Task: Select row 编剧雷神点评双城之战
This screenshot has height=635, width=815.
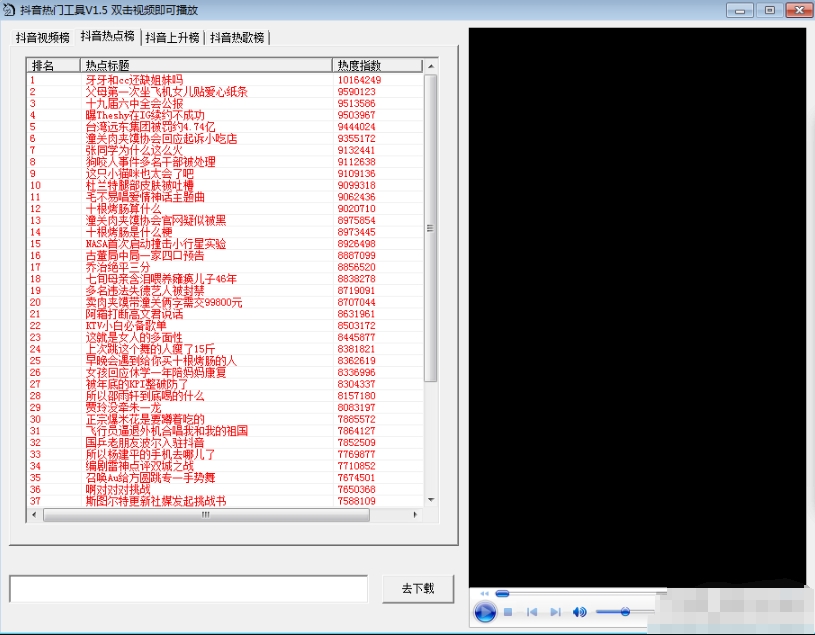Action: pyautogui.click(x=225, y=466)
